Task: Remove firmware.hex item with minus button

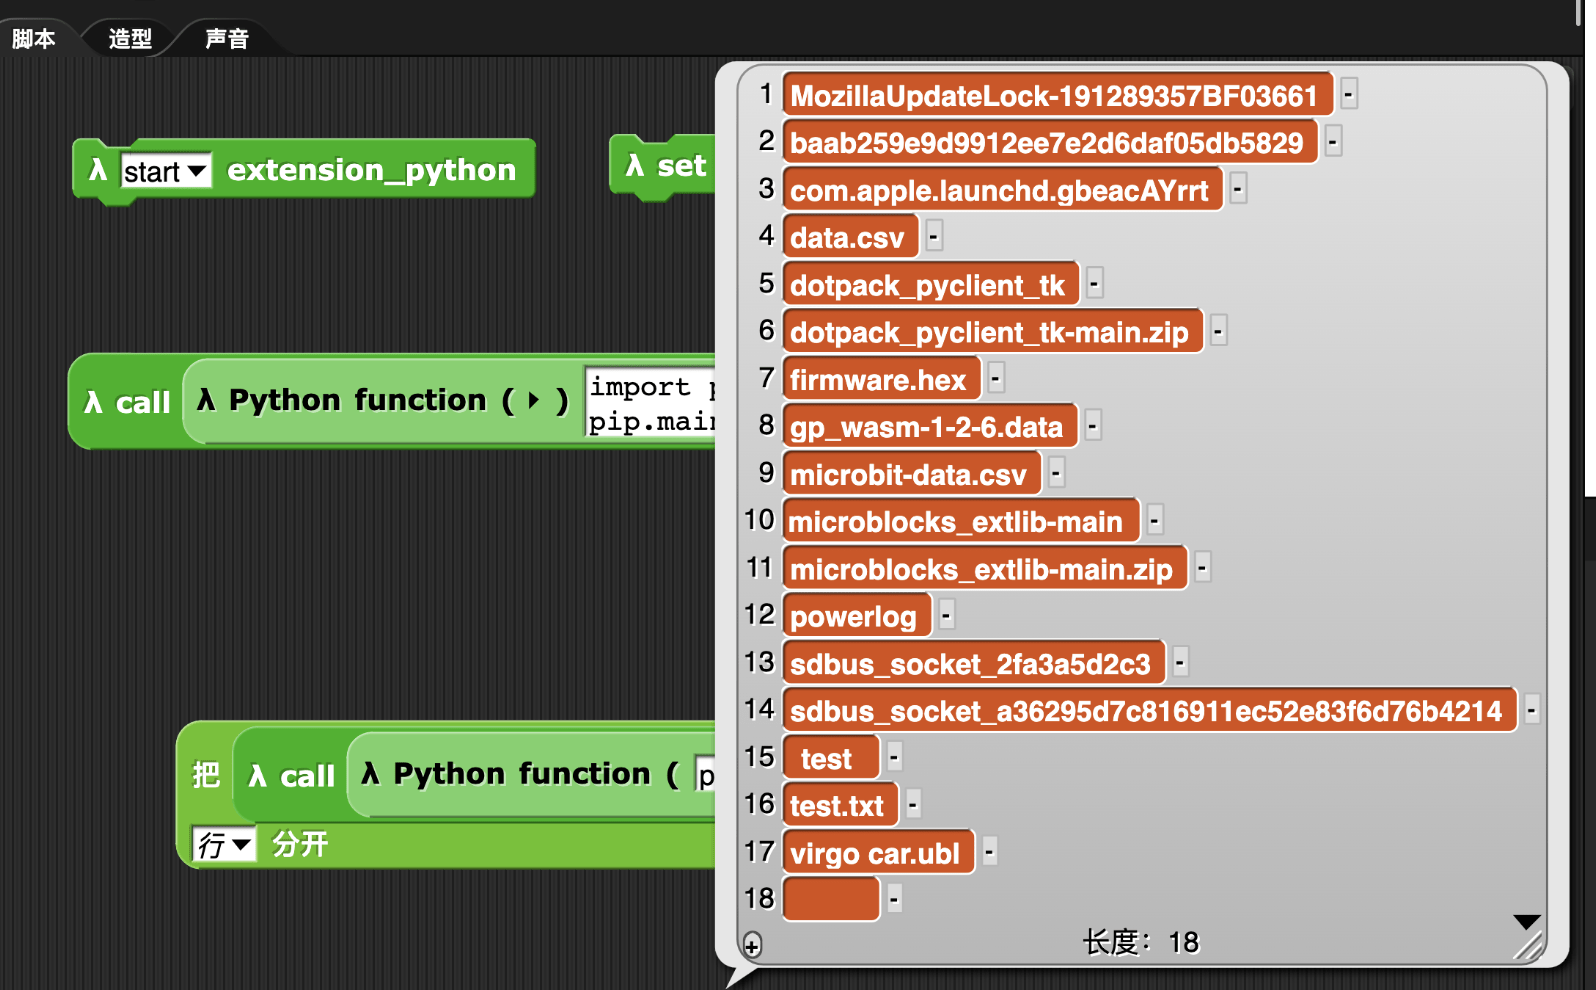Action: 996,378
